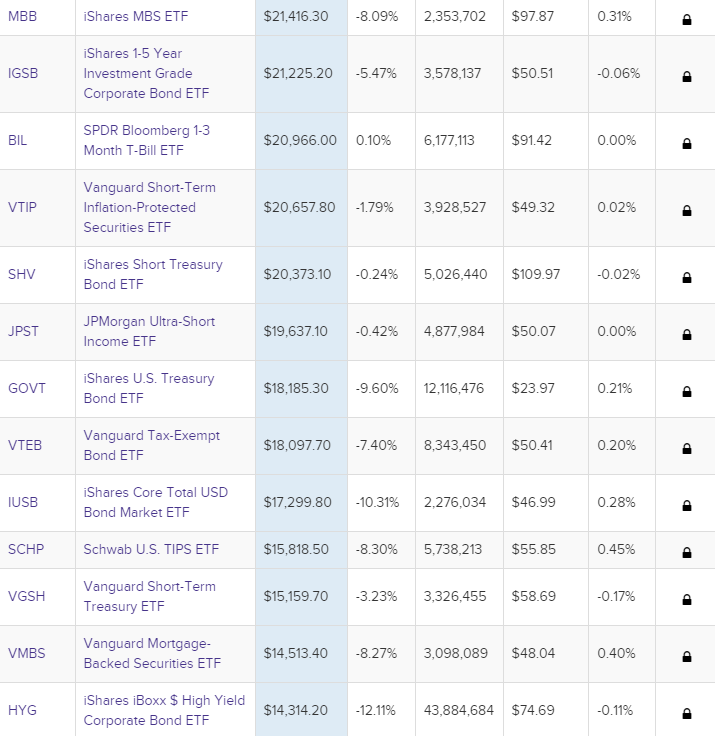Select the $109.97 price value
The height and width of the screenshot is (736, 715).
[x=536, y=274]
